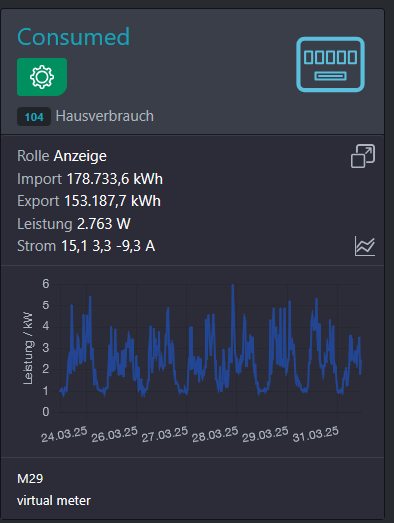
Task: Click the M29 model label
Action: pyautogui.click(x=30, y=479)
